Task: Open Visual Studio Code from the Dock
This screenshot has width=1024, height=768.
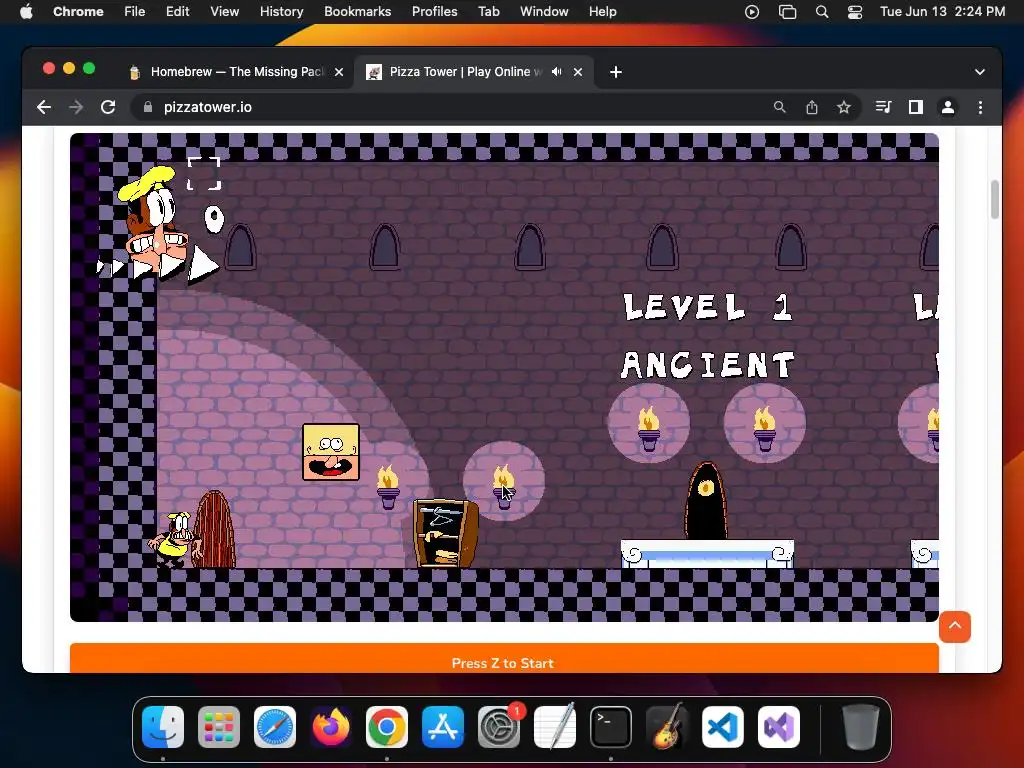Action: 723,727
